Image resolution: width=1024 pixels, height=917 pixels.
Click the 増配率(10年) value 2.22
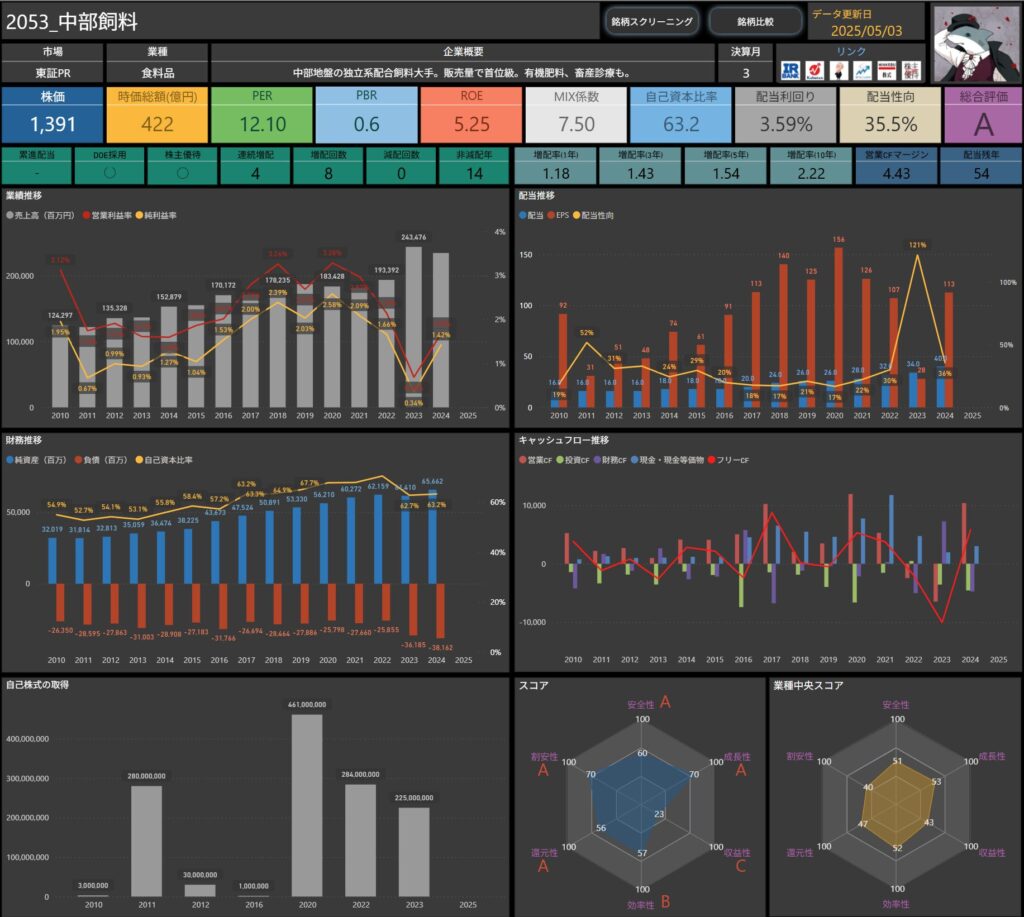click(811, 174)
